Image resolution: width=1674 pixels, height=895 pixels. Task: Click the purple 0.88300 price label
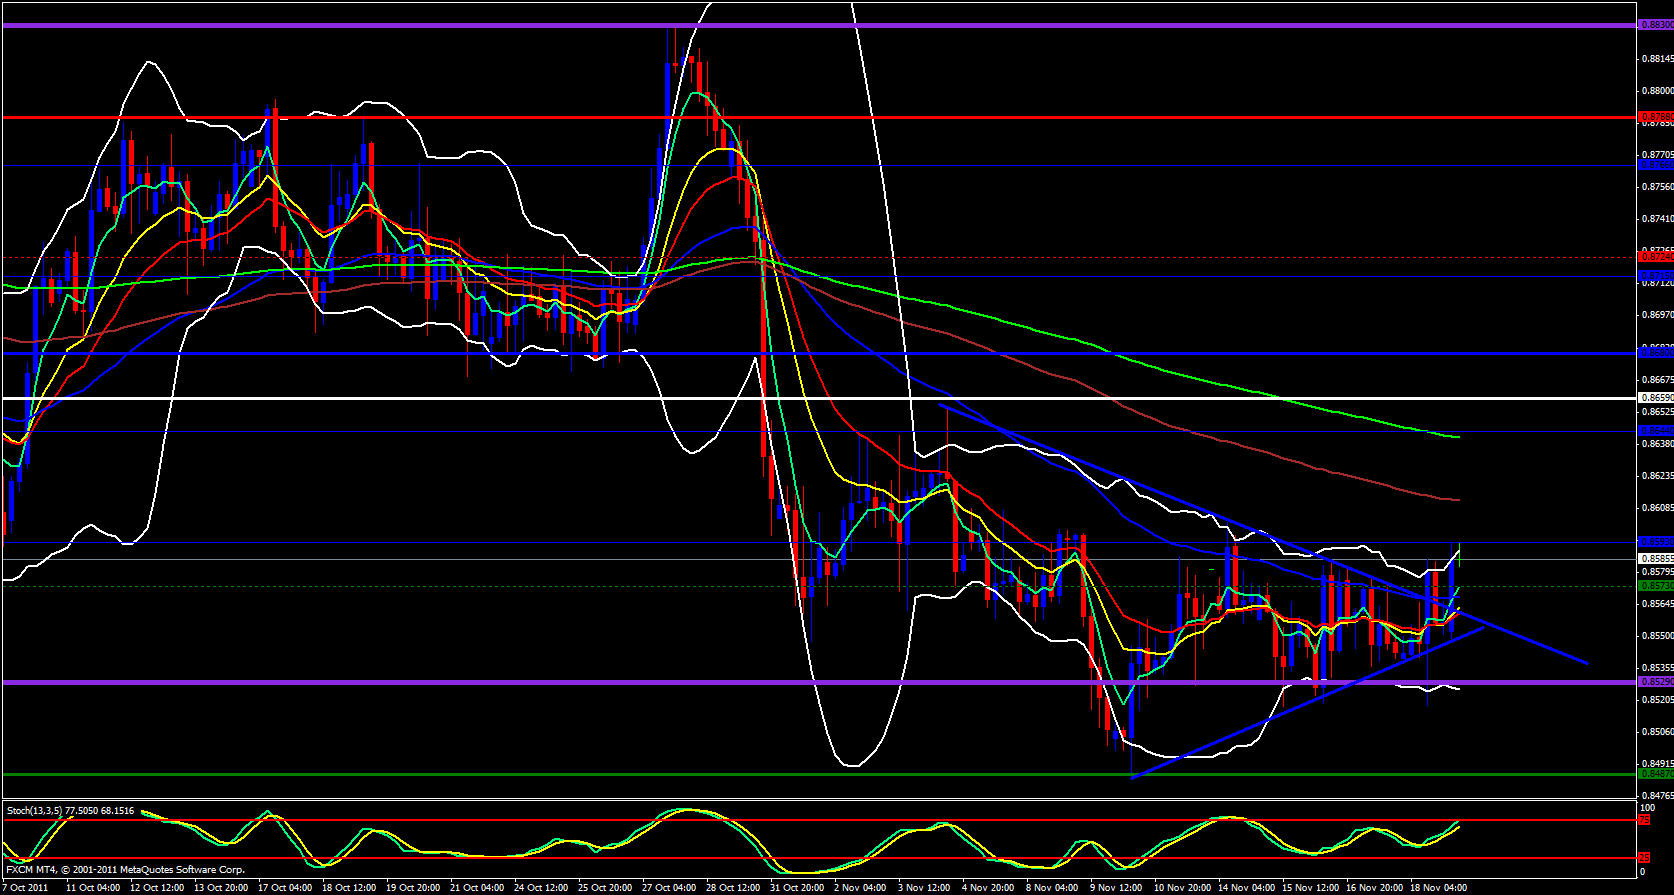(1655, 25)
